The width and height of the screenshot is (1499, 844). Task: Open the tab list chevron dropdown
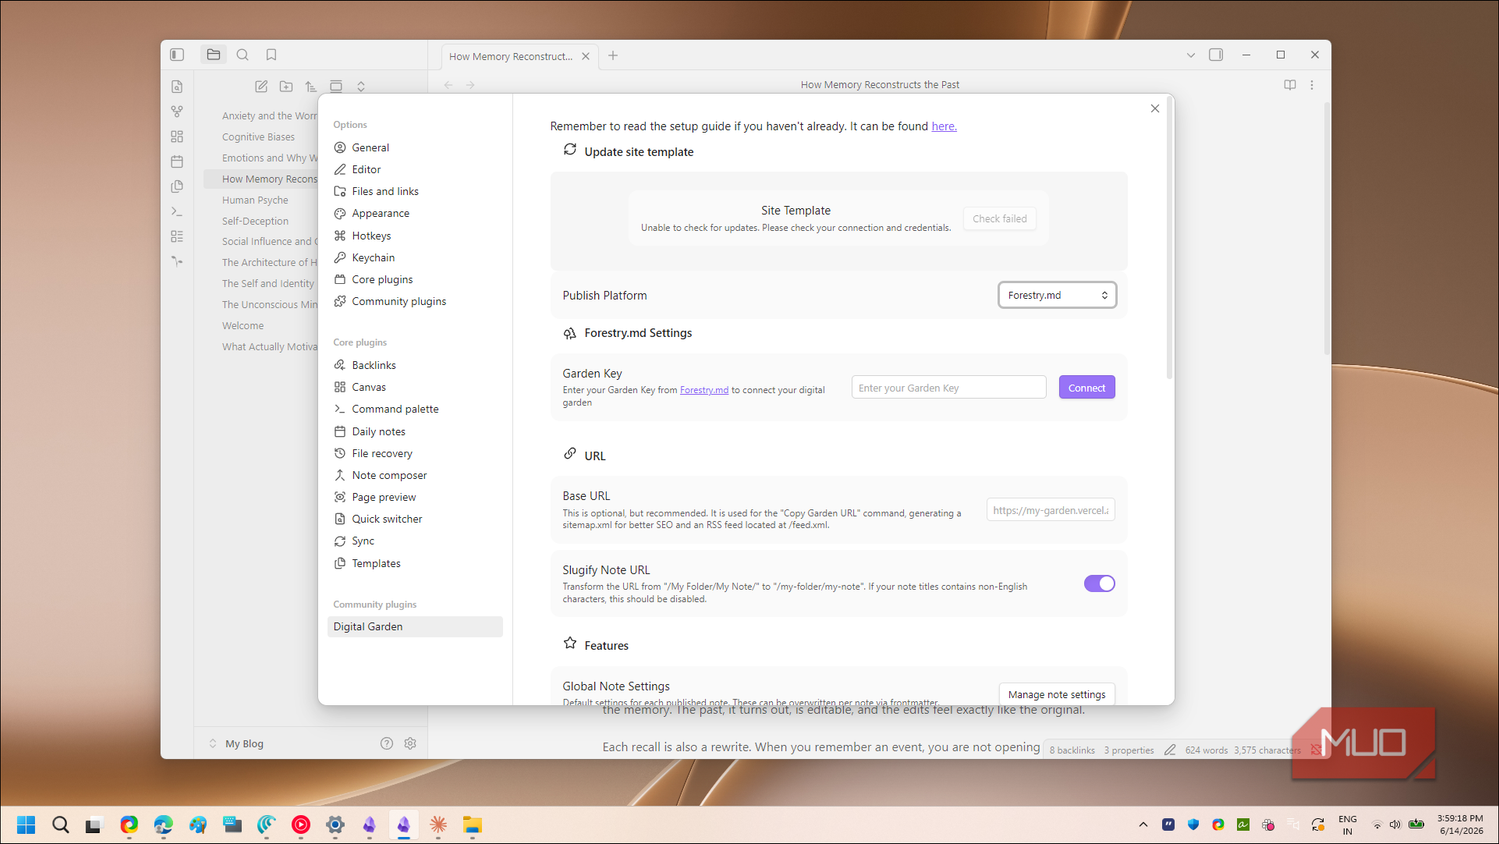(x=1191, y=56)
